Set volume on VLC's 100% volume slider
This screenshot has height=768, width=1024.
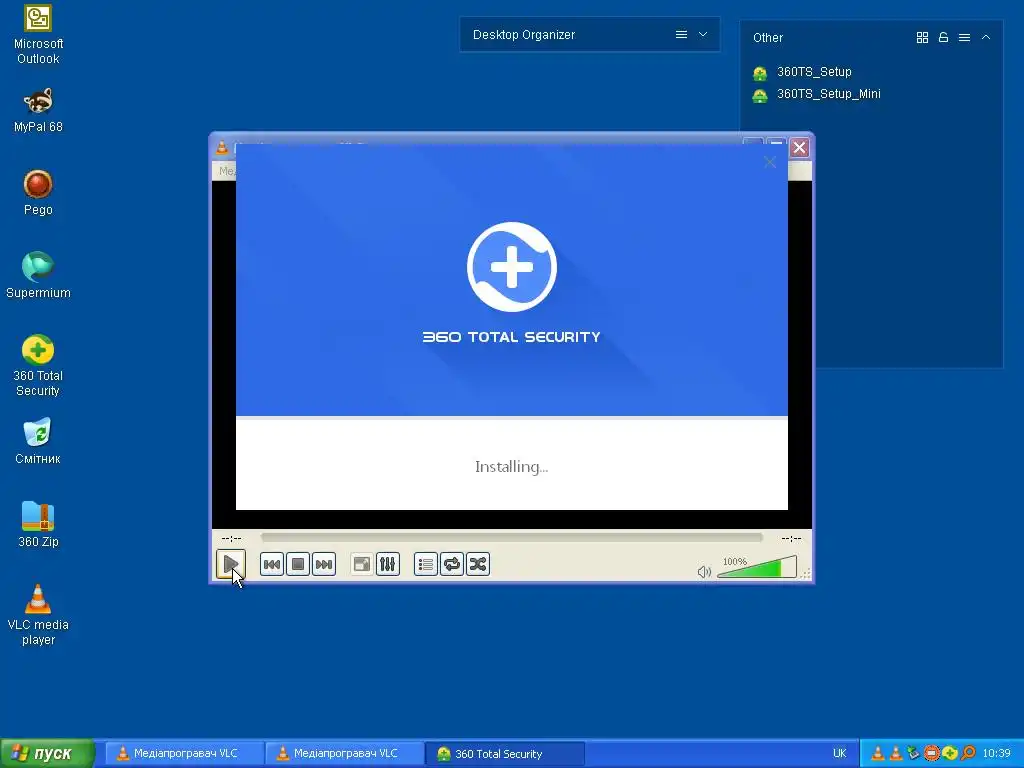(757, 567)
